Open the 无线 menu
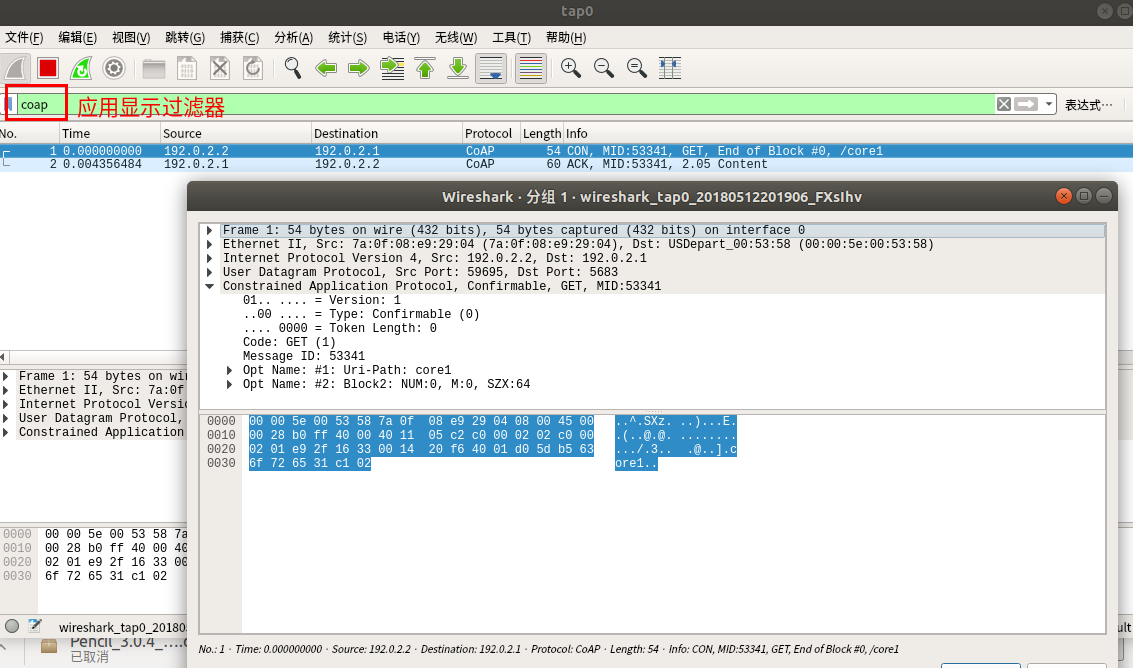 click(456, 38)
